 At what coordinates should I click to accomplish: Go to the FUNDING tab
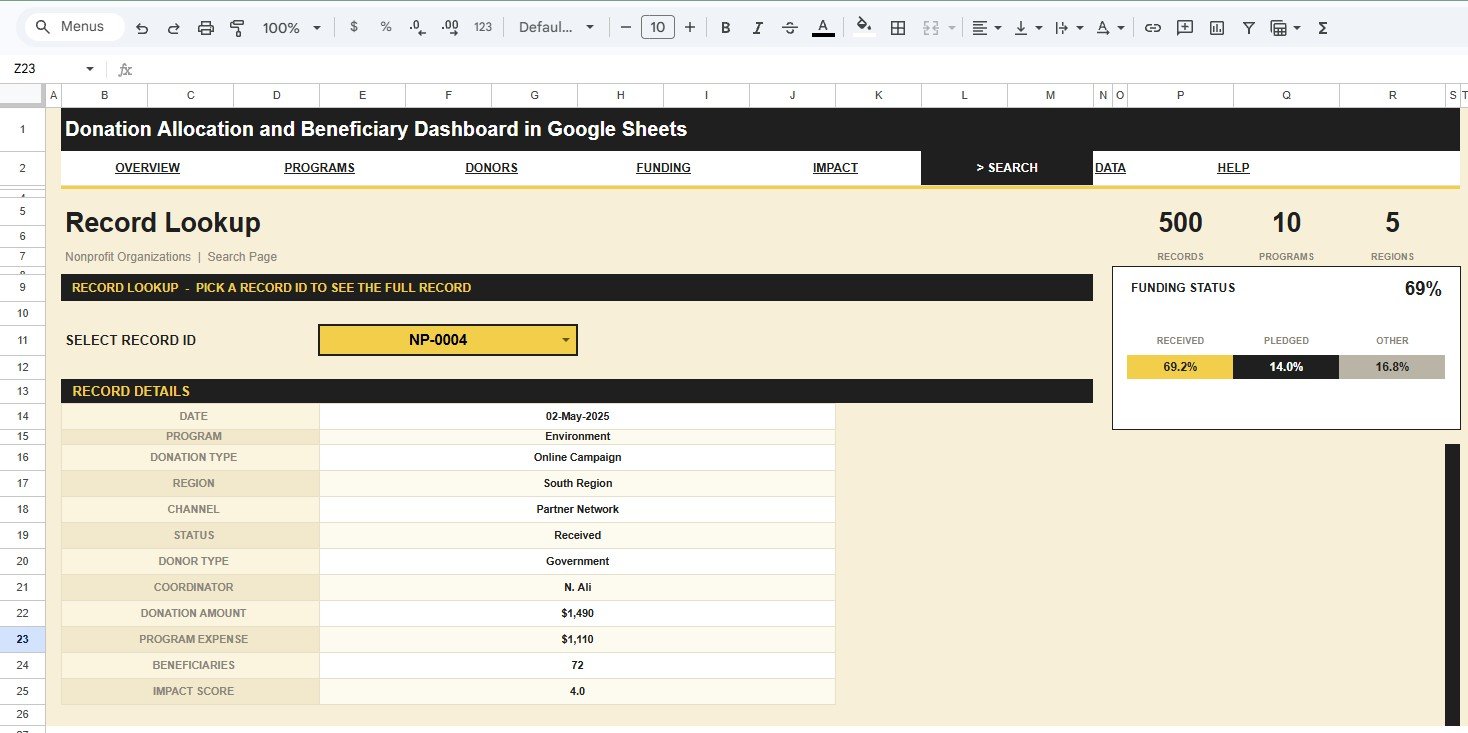pyautogui.click(x=663, y=168)
